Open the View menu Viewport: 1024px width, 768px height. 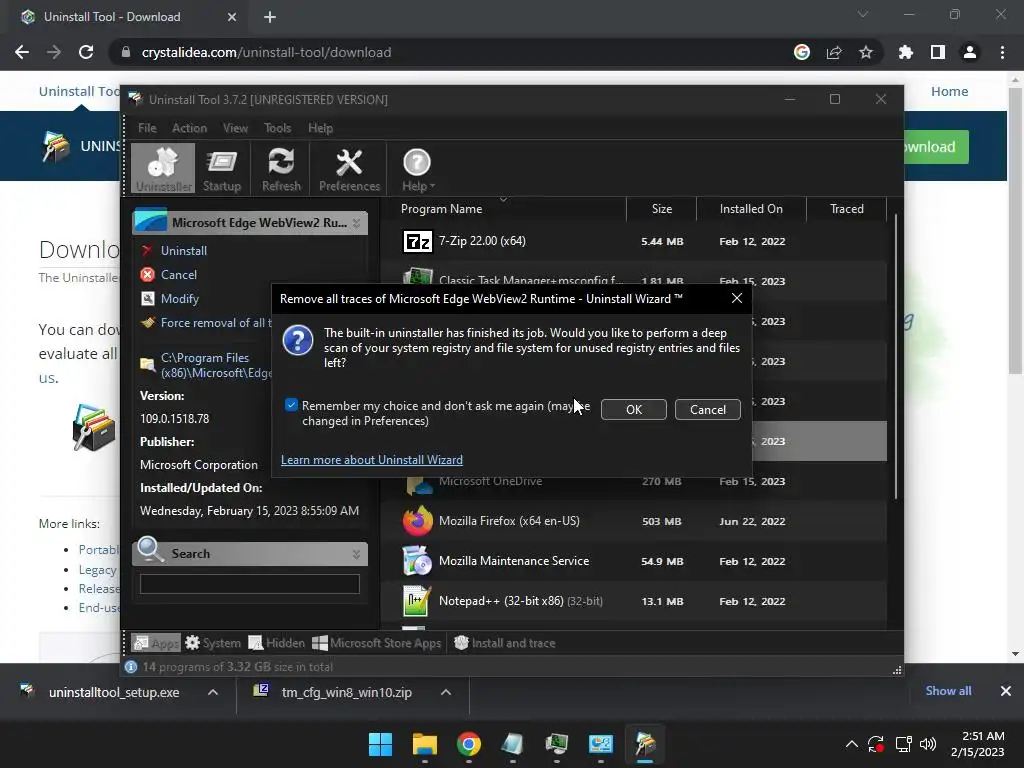tap(235, 128)
